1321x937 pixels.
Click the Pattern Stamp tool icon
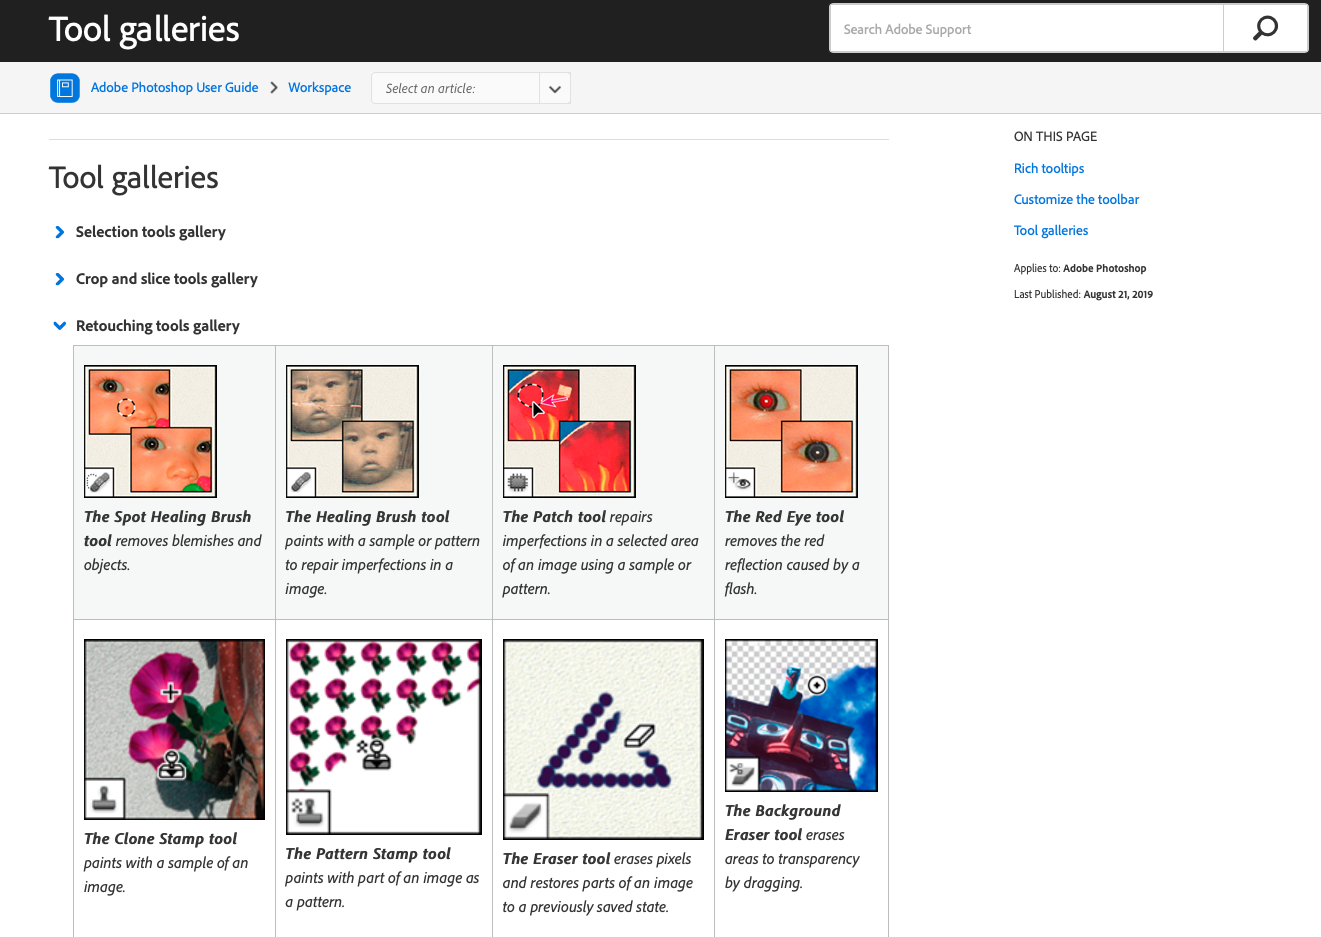tap(307, 812)
